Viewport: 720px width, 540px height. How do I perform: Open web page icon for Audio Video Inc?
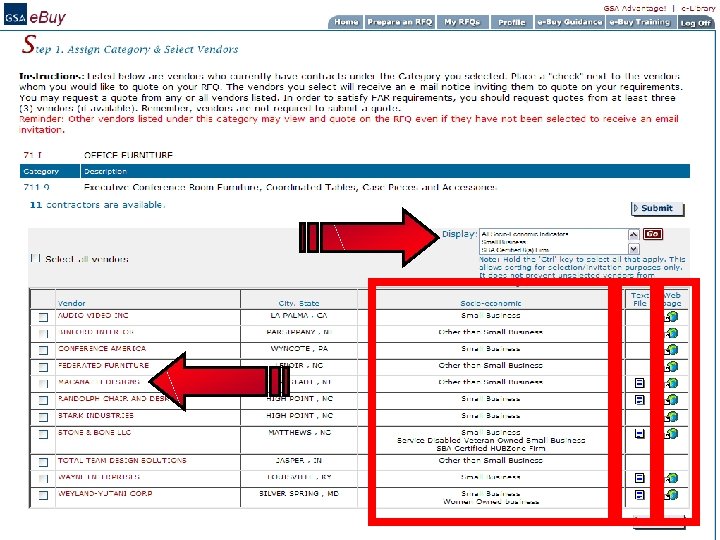[671, 316]
